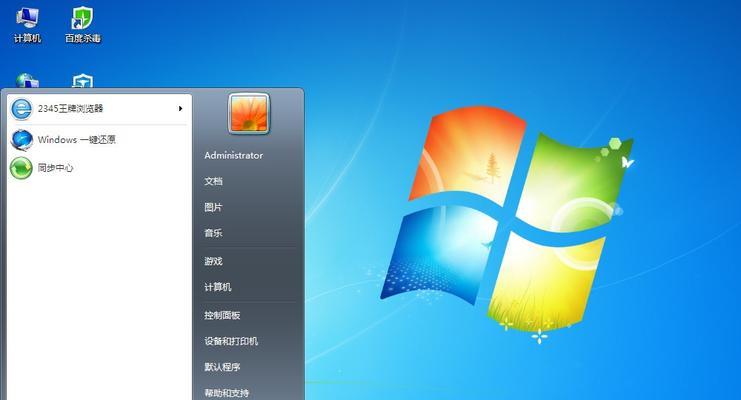Click the 2345王牌浏览器 browser icon
This screenshot has height=400, width=741.
[21, 109]
